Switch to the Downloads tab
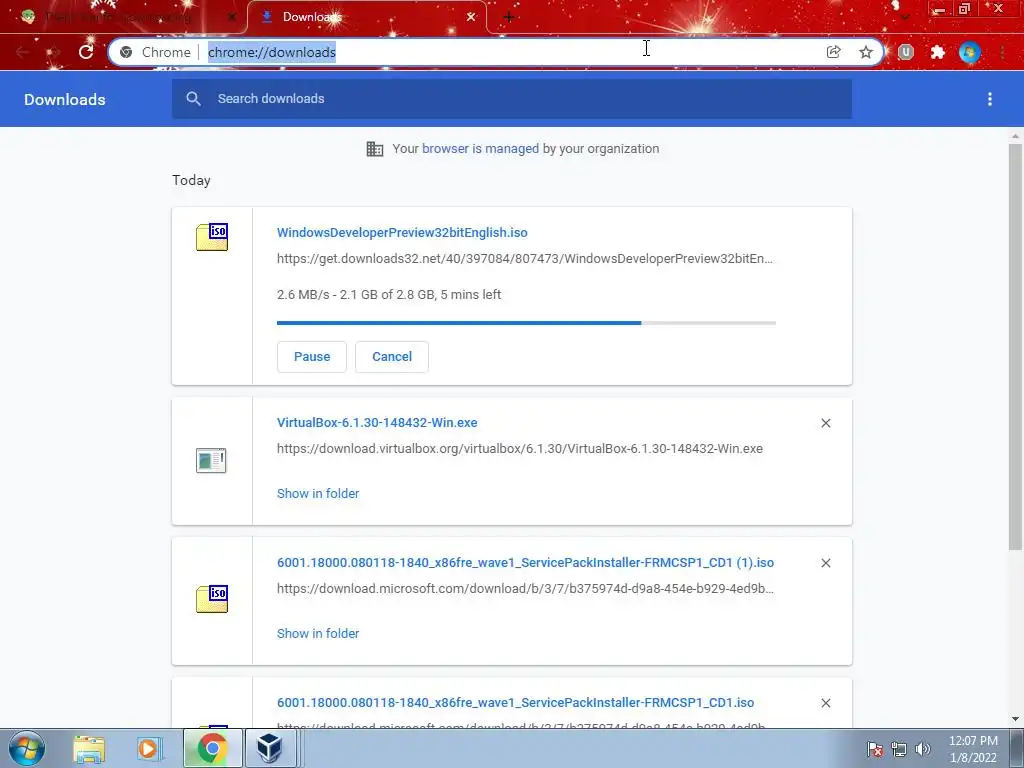The height and width of the screenshot is (768, 1024). pyautogui.click(x=366, y=17)
